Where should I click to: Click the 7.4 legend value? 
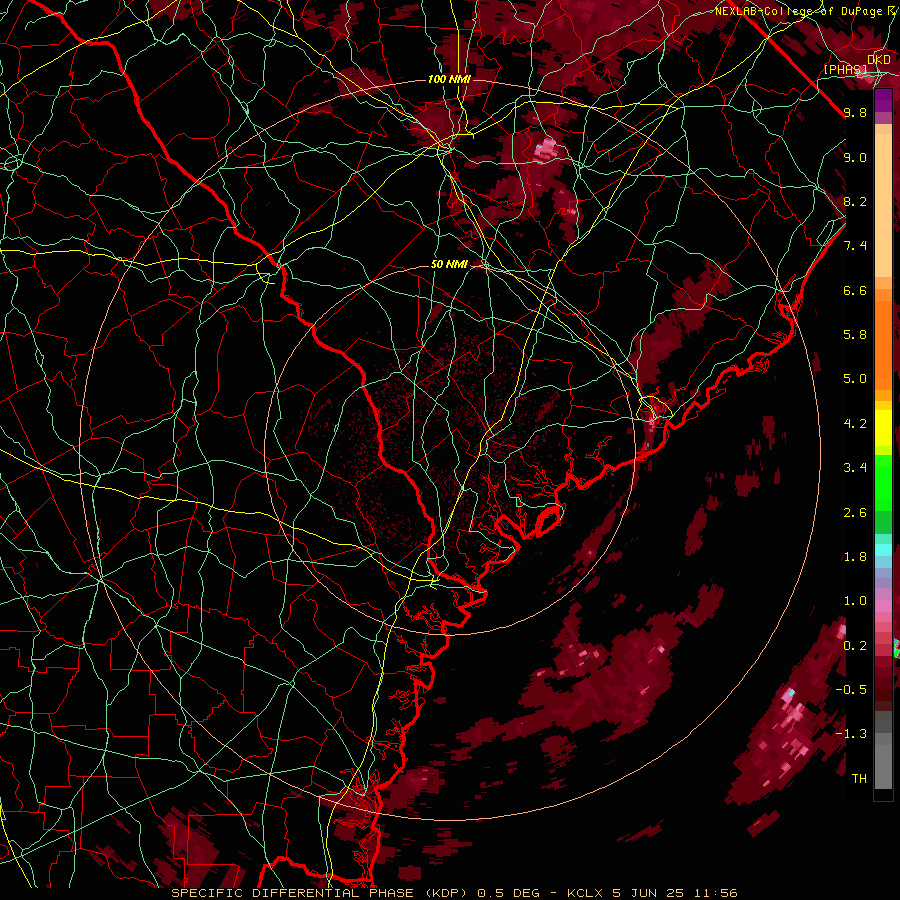click(855, 246)
